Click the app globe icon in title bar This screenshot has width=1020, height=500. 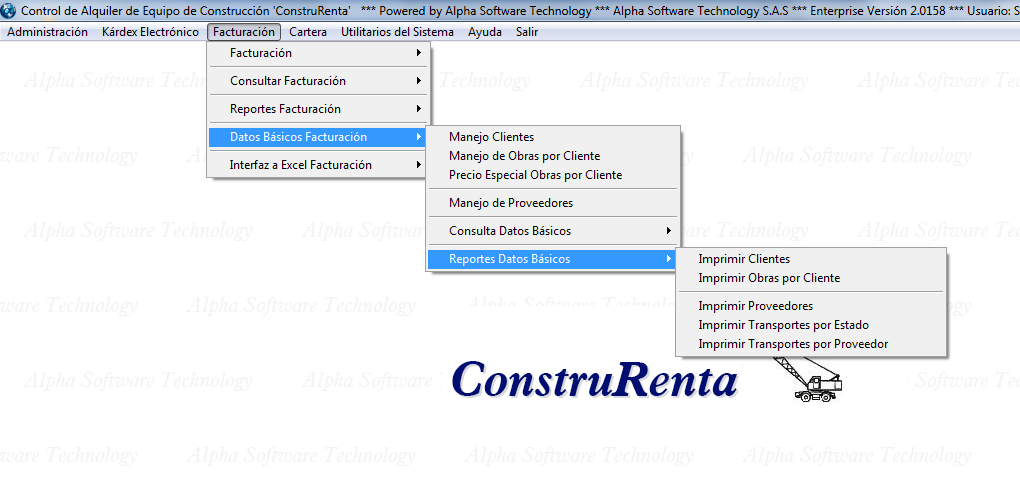9,11
